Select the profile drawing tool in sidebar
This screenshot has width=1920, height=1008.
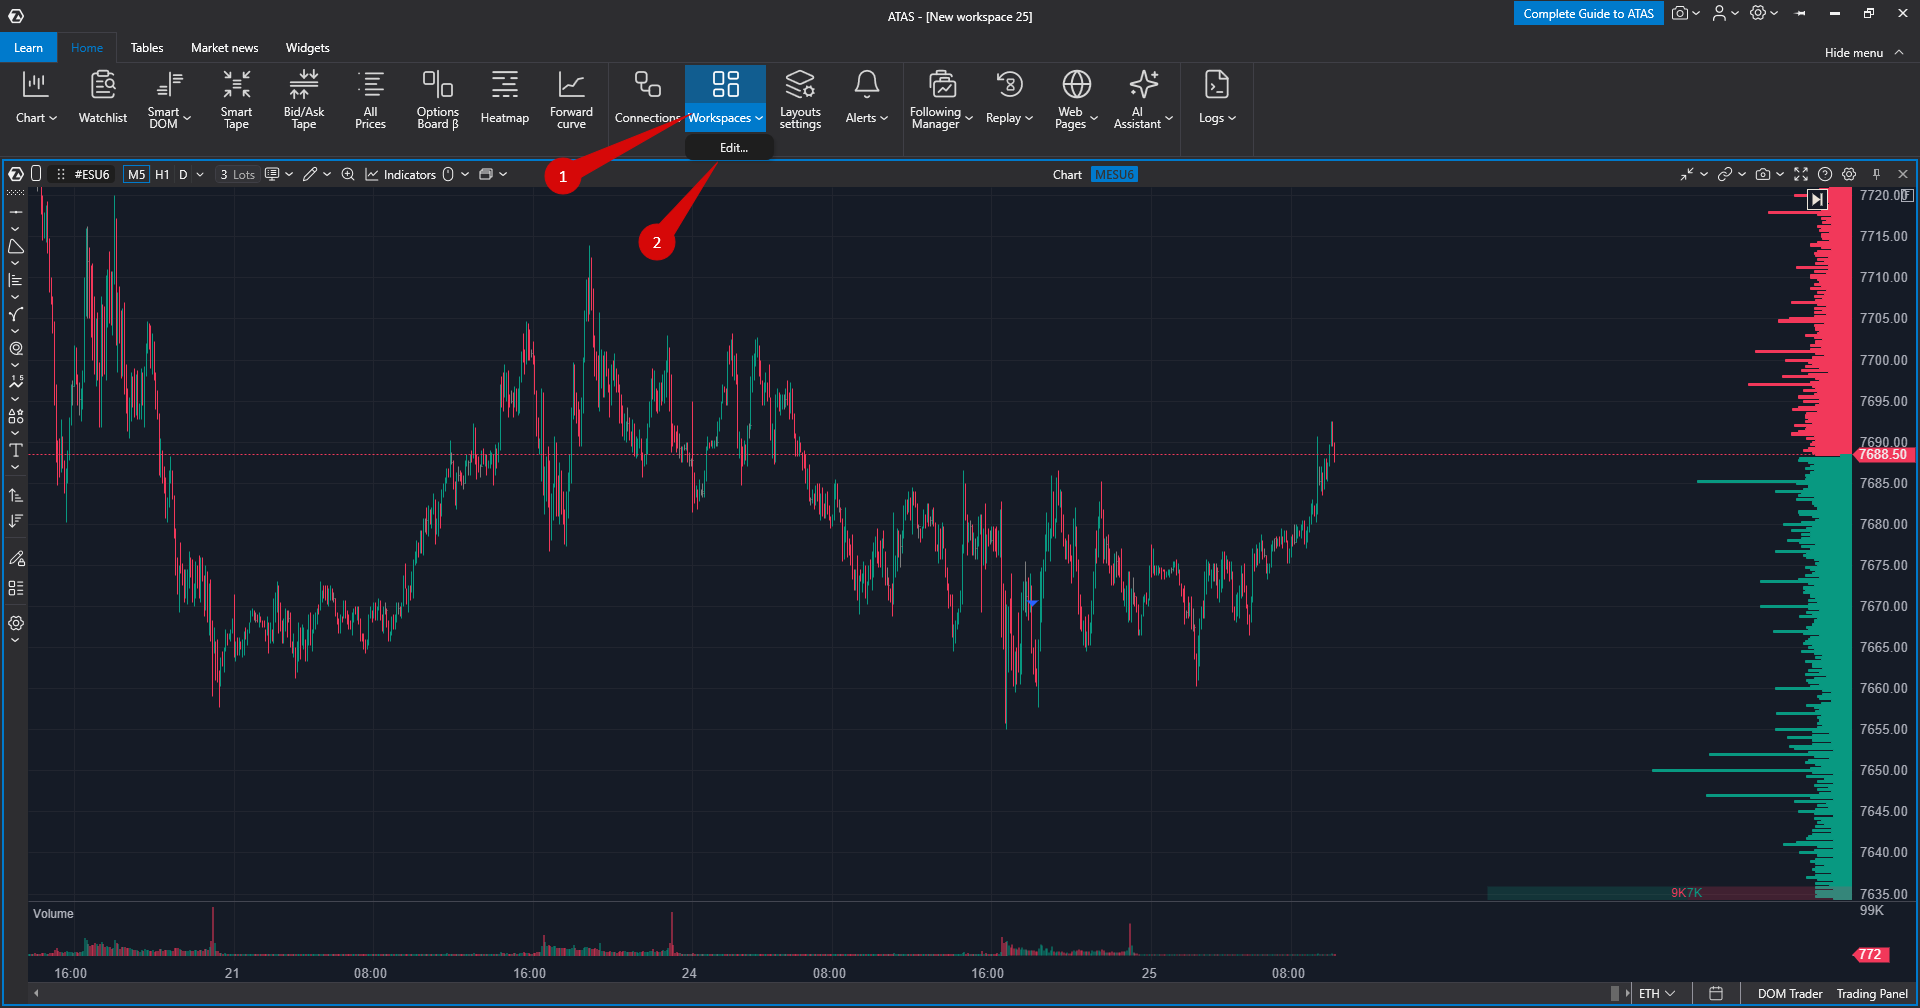pyautogui.click(x=15, y=280)
